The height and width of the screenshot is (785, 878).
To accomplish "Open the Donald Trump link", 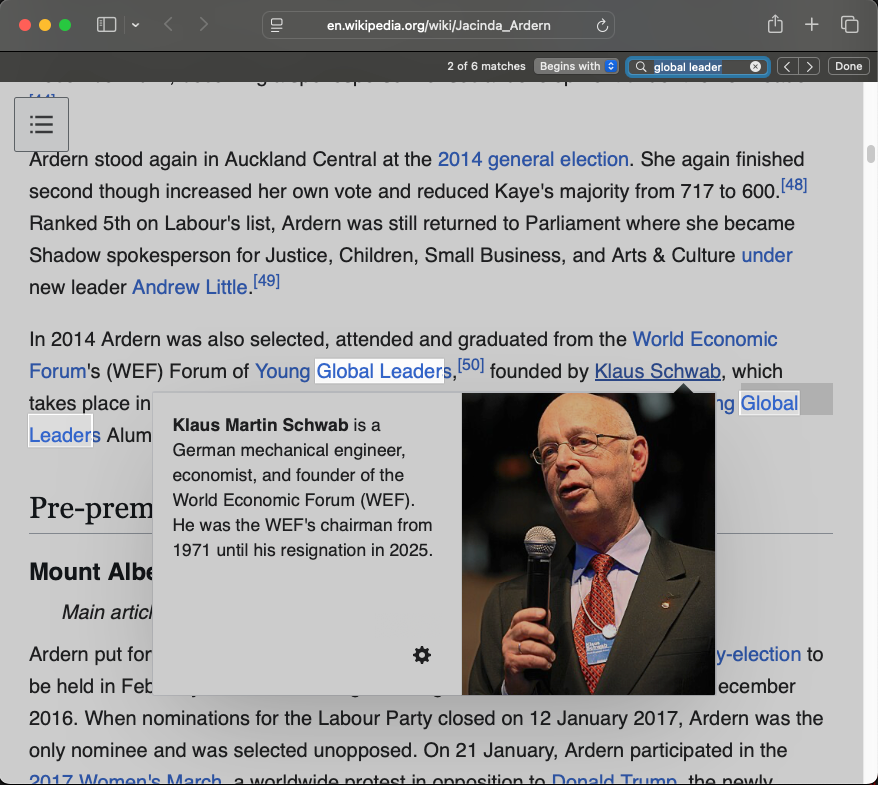I will (x=614, y=778).
